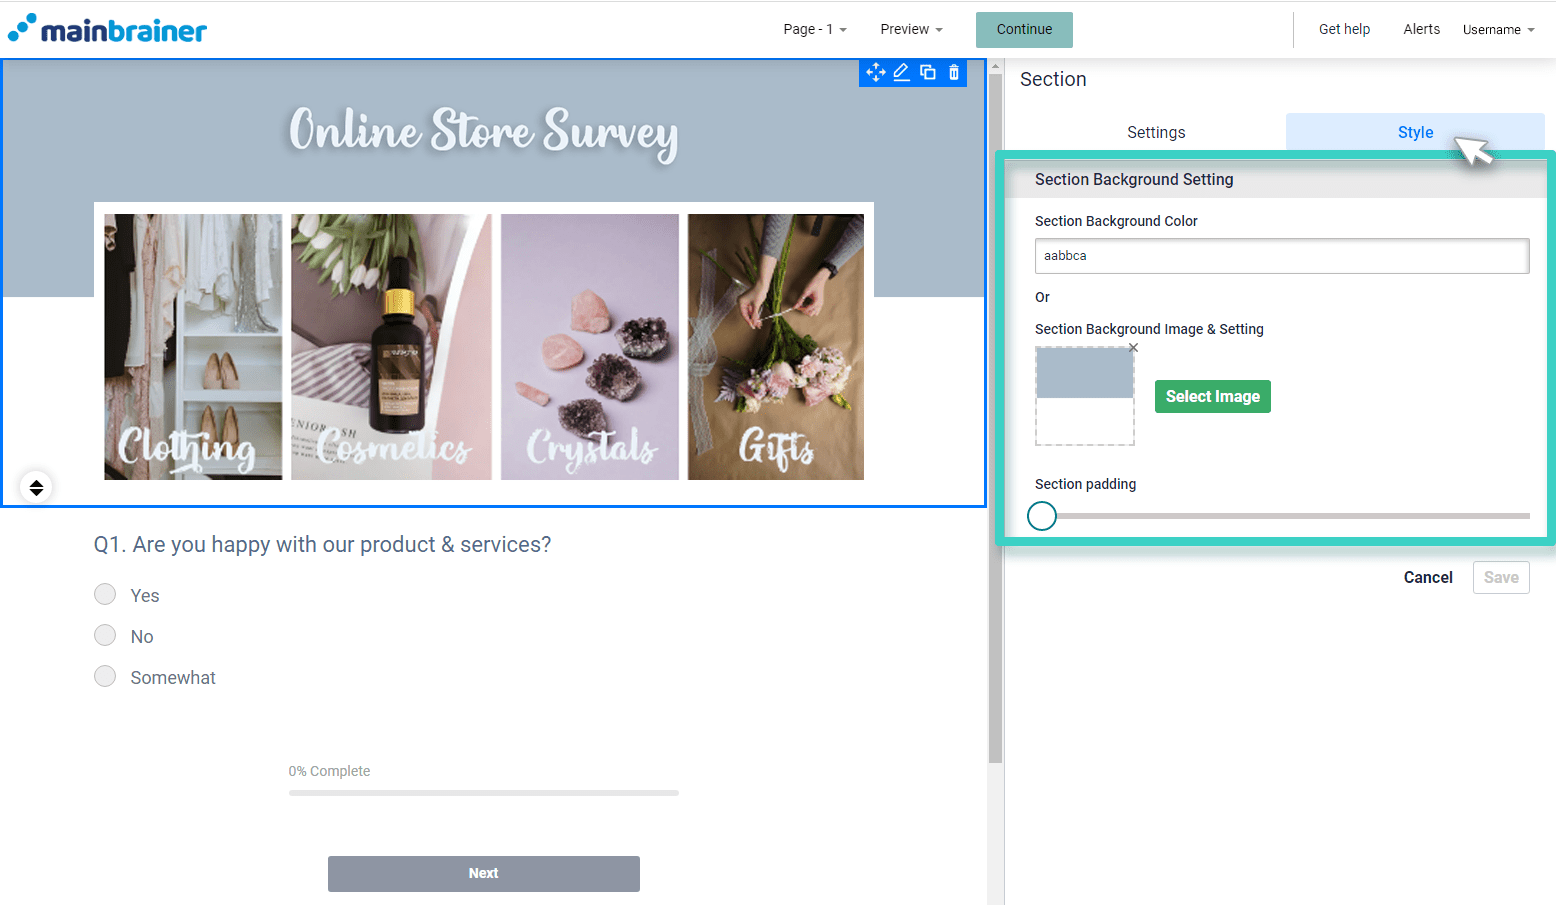Switch to the Settings tab

pyautogui.click(x=1155, y=132)
